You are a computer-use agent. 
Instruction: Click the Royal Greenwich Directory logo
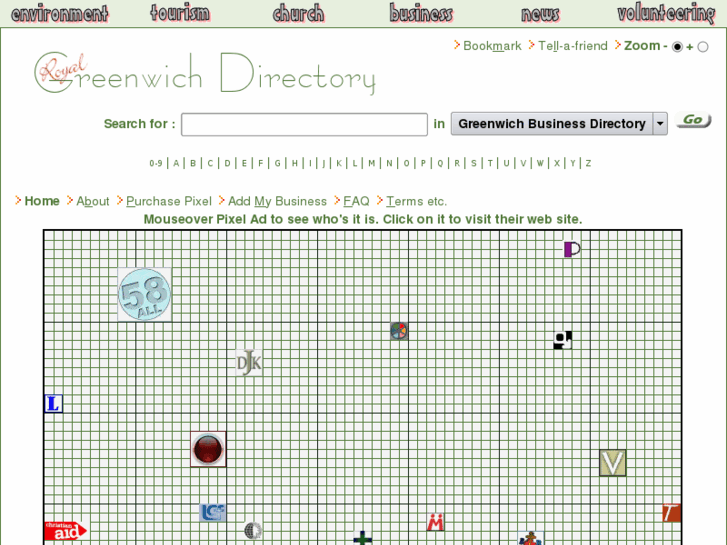pyautogui.click(x=204, y=73)
